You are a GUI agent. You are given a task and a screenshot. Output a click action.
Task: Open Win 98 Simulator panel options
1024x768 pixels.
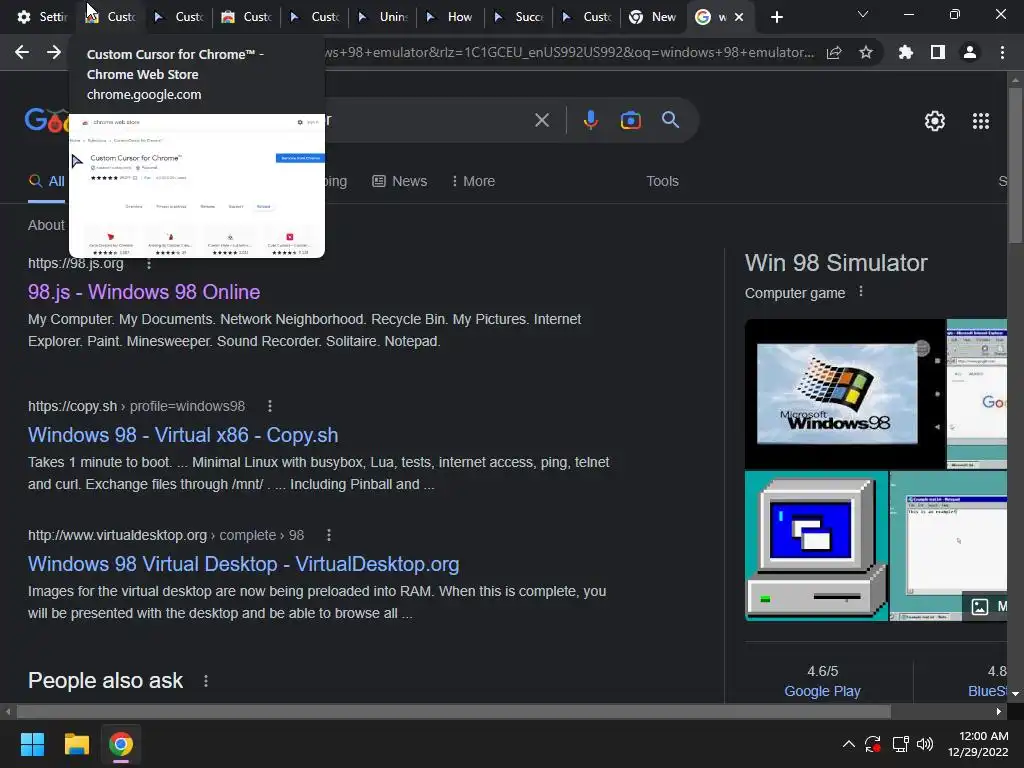point(861,291)
